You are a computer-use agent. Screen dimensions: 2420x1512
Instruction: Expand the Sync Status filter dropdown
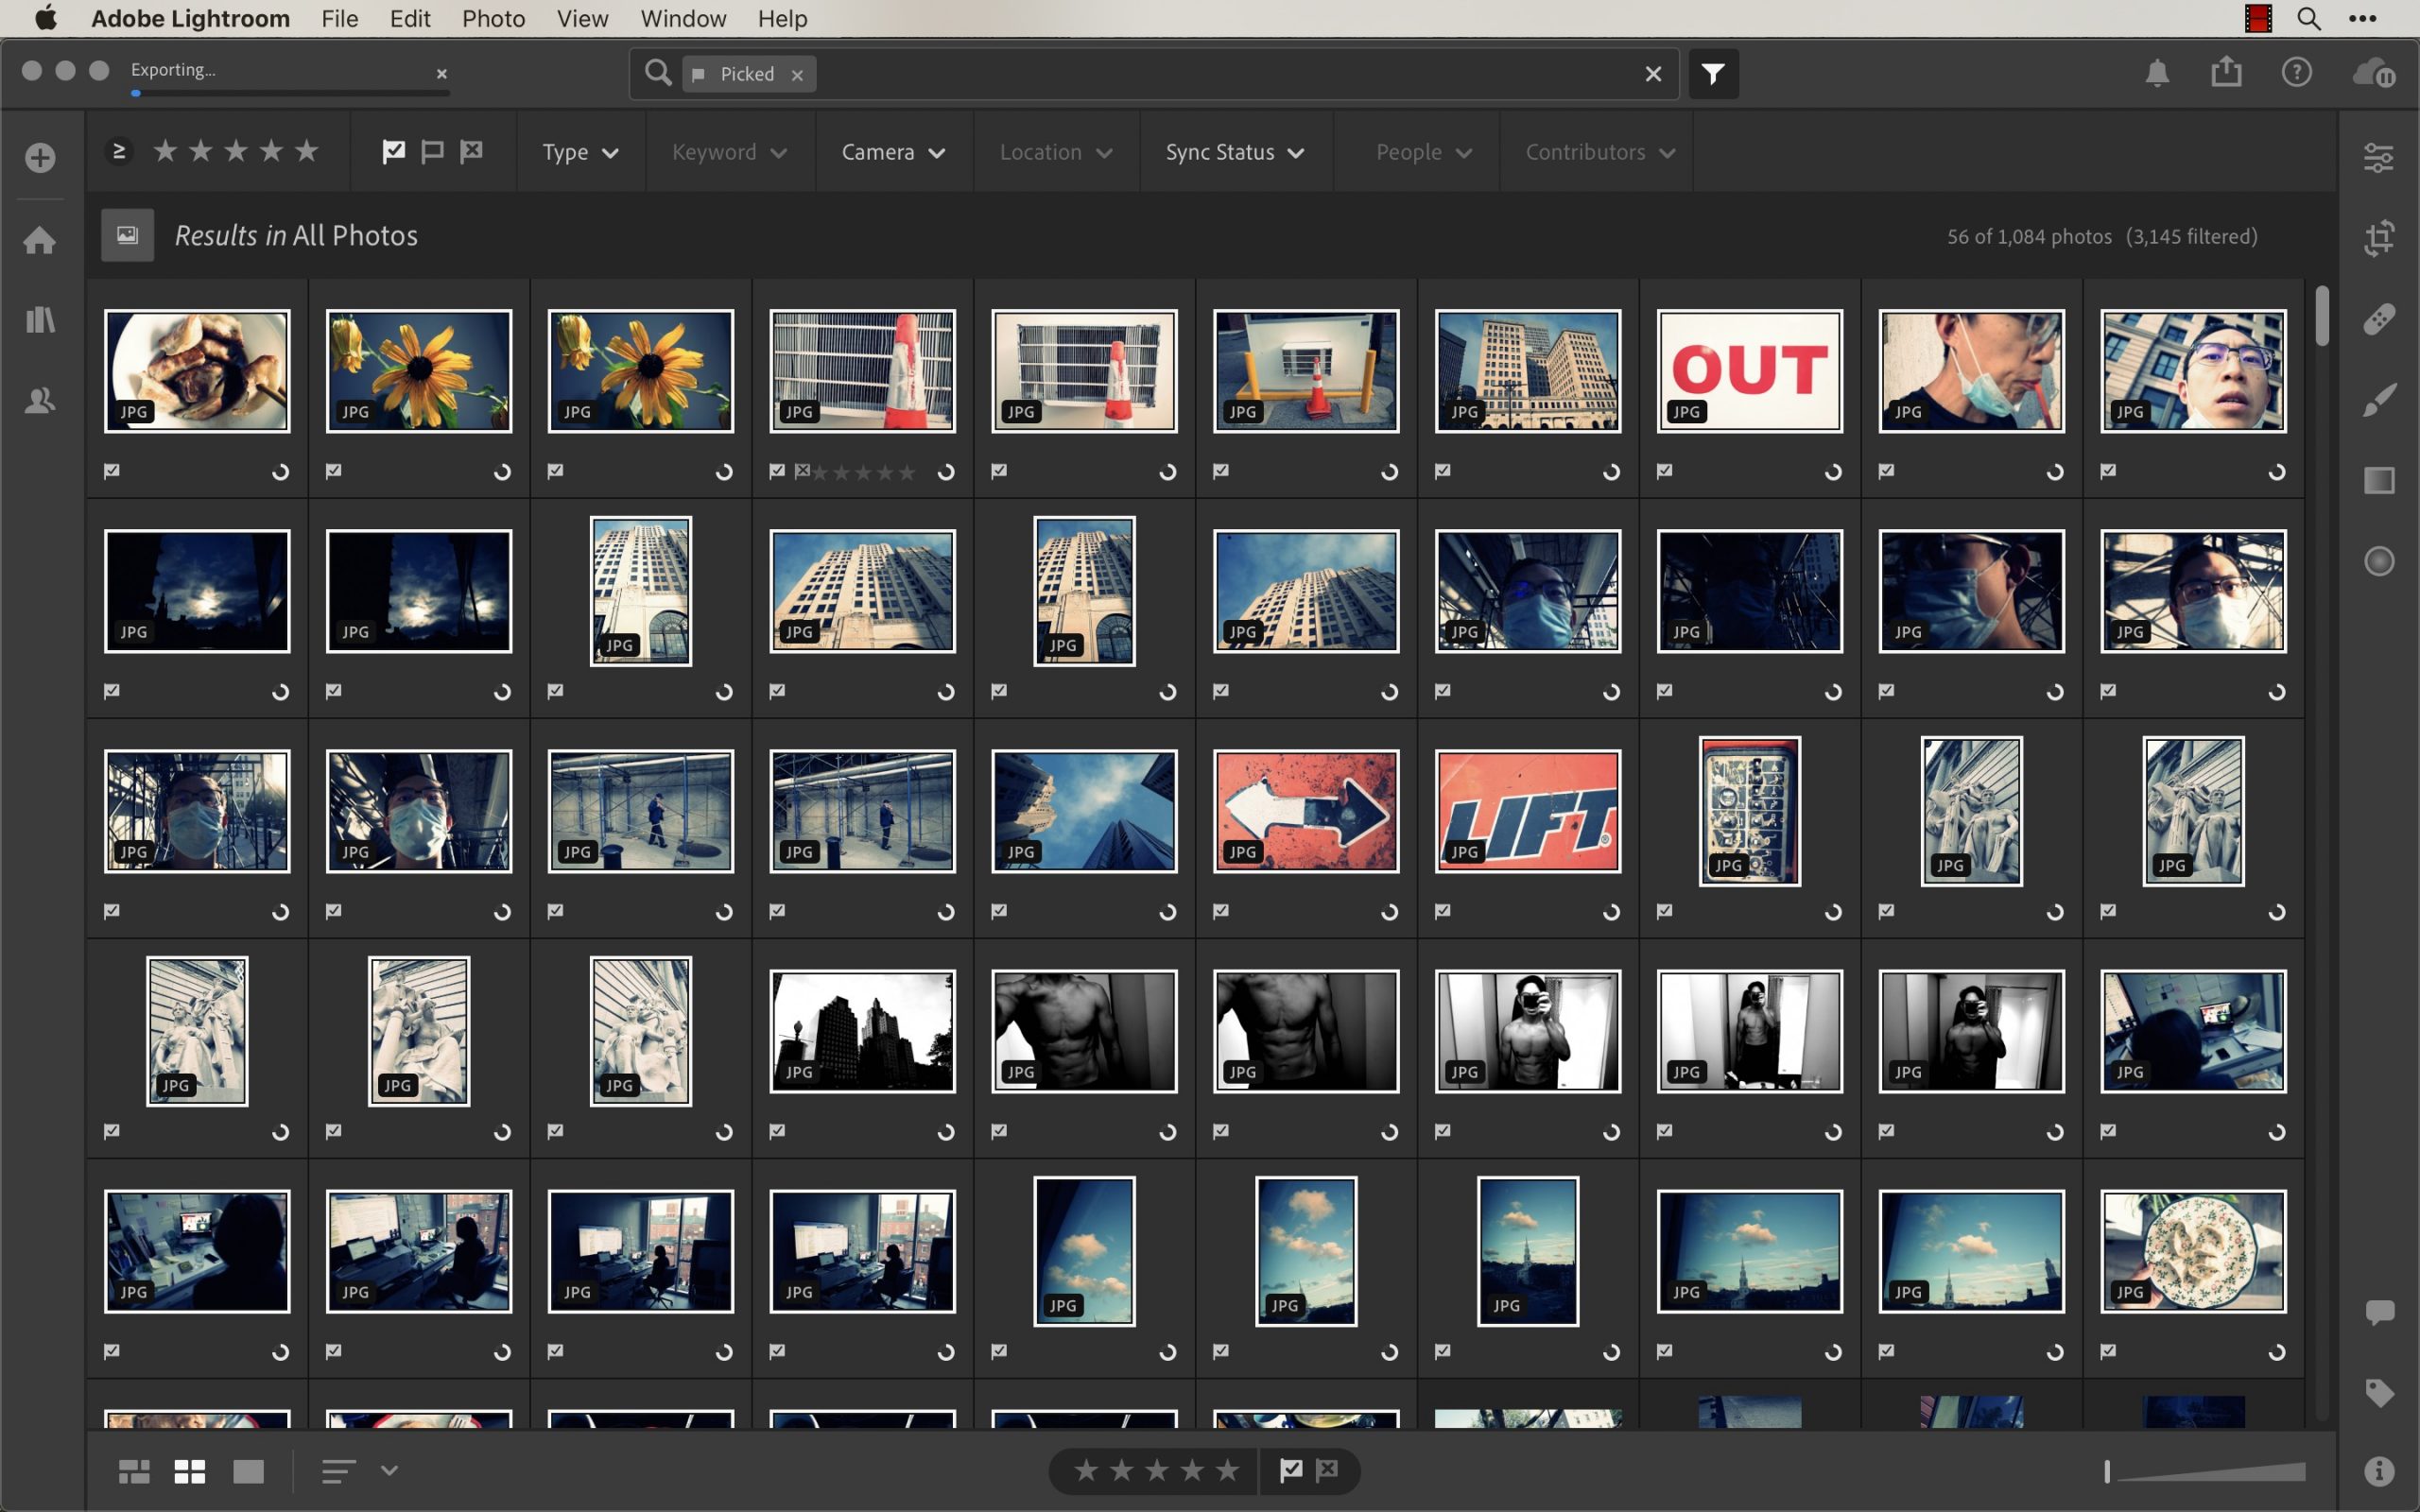1235,152
